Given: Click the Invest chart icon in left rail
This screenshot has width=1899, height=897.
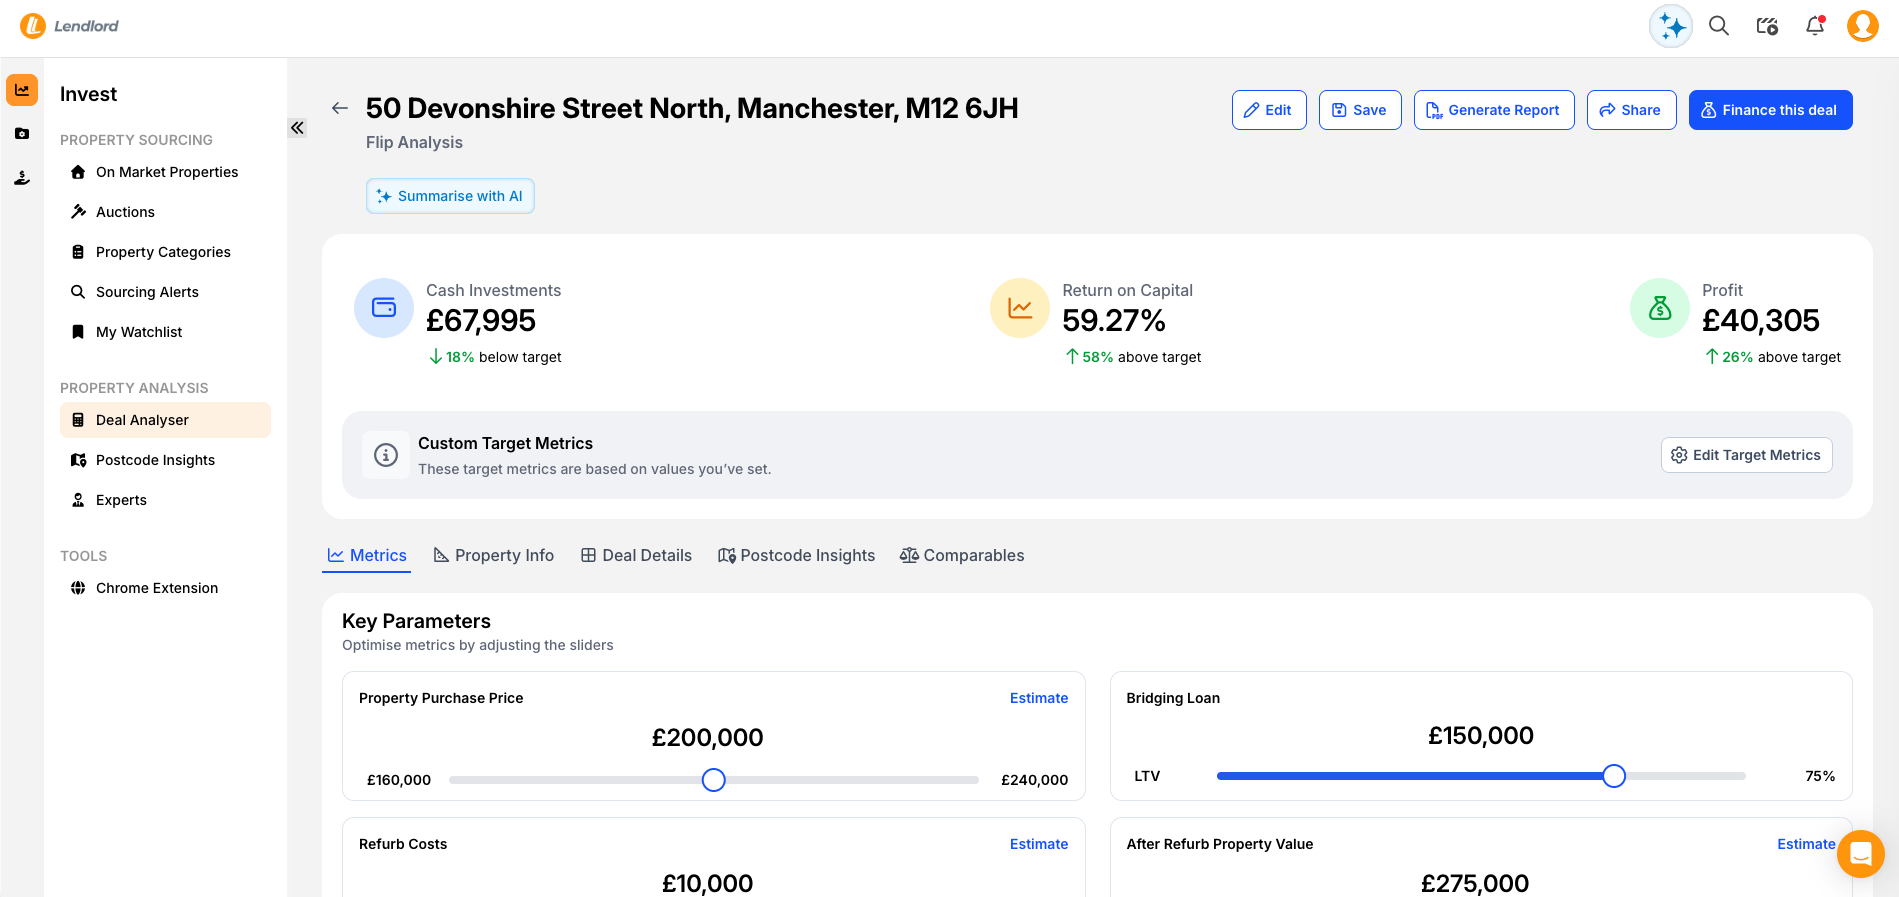Looking at the screenshot, I should tap(22, 90).
